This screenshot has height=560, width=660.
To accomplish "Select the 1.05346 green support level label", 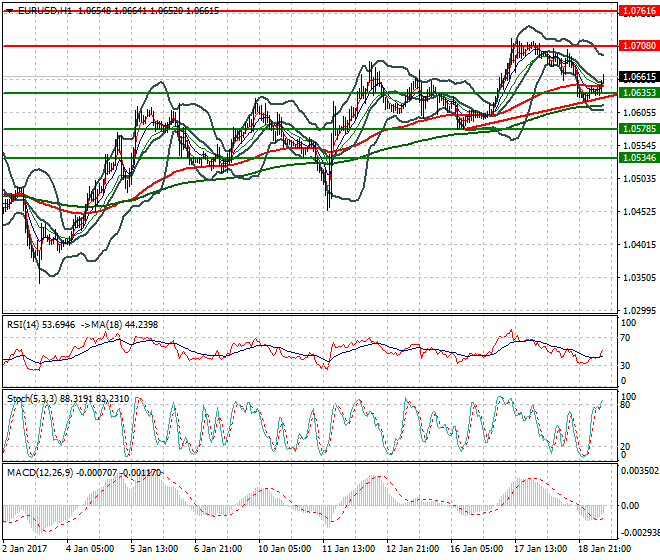I will pos(639,157).
